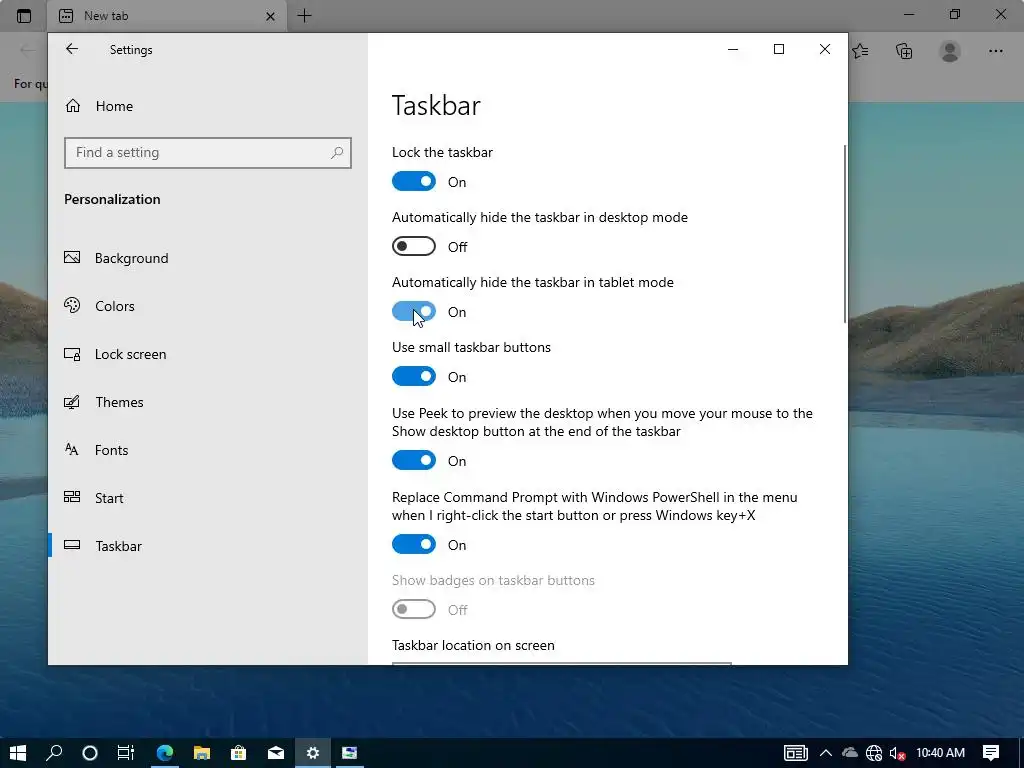The height and width of the screenshot is (768, 1024).
Task: Open the Windows Start menu
Action: tap(18, 753)
